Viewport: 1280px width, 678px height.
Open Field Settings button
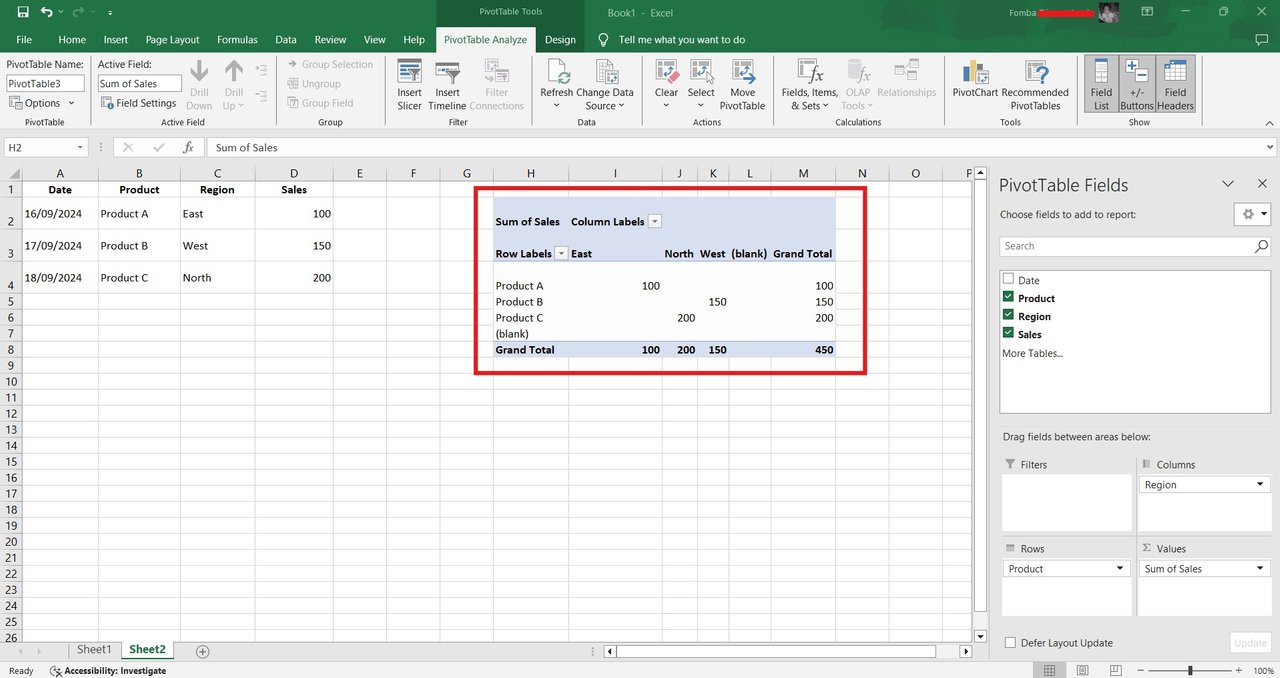point(138,103)
